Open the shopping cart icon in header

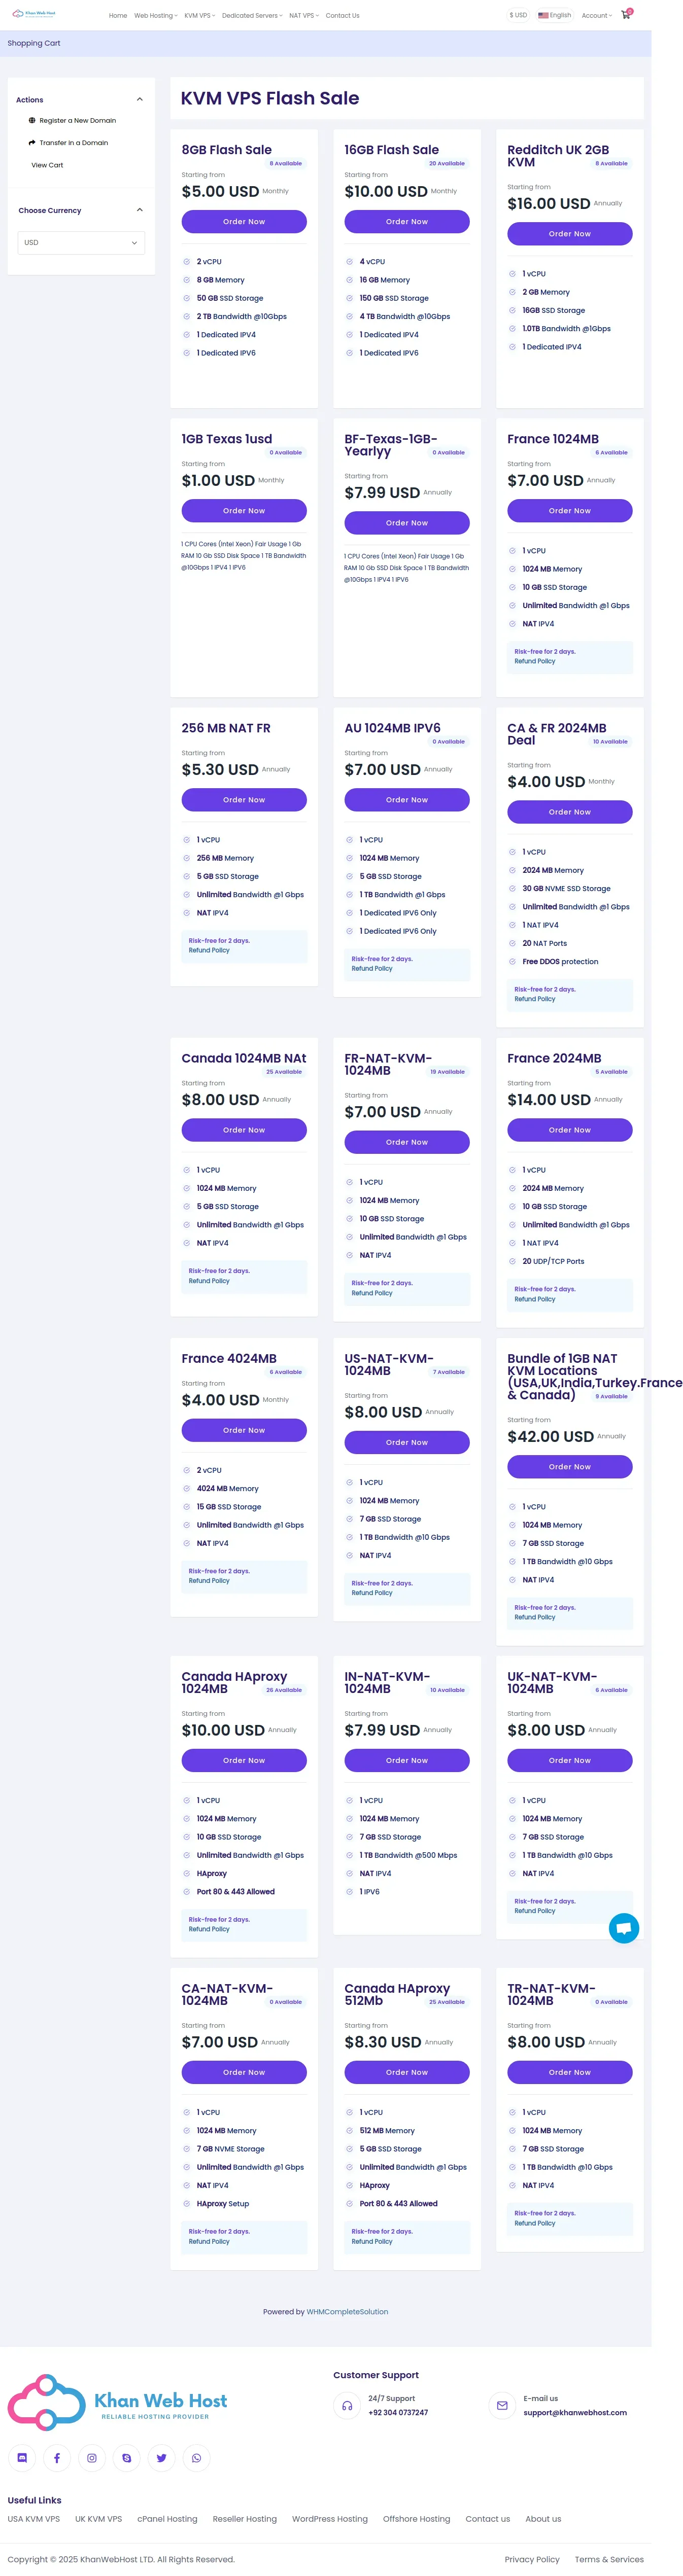pyautogui.click(x=626, y=15)
